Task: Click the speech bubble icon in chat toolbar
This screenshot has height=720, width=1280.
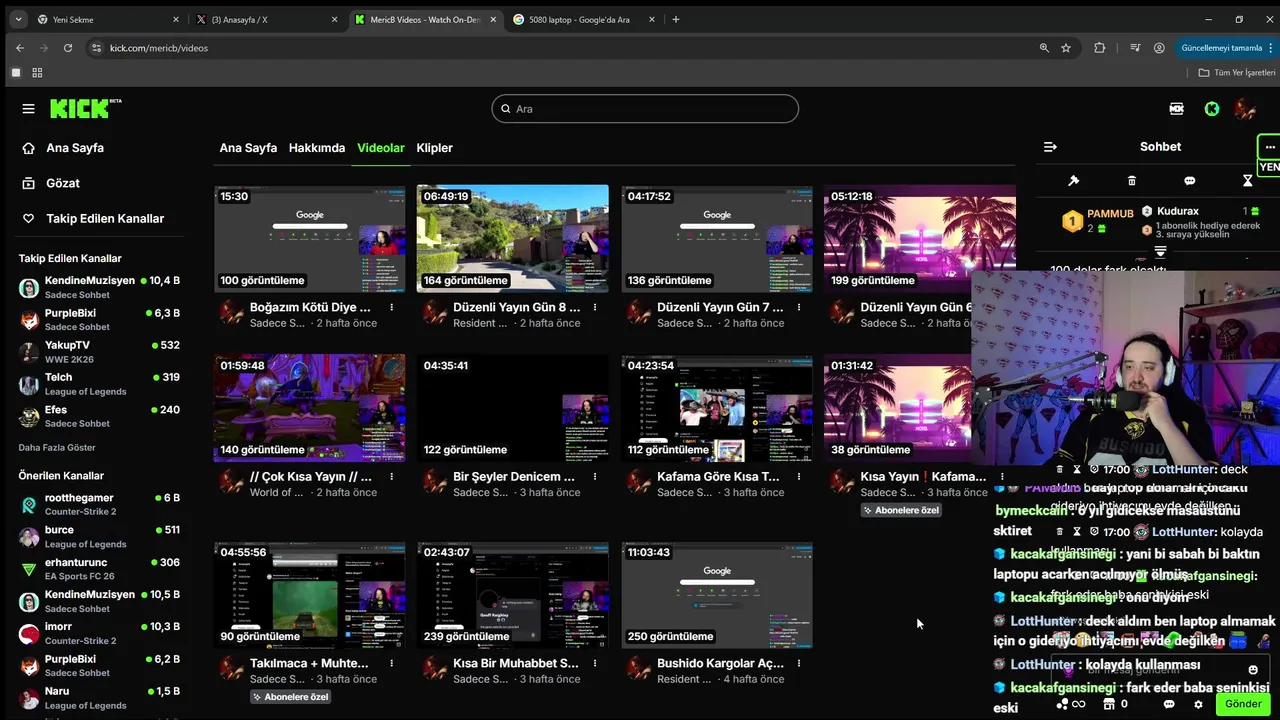Action: pos(1190,181)
